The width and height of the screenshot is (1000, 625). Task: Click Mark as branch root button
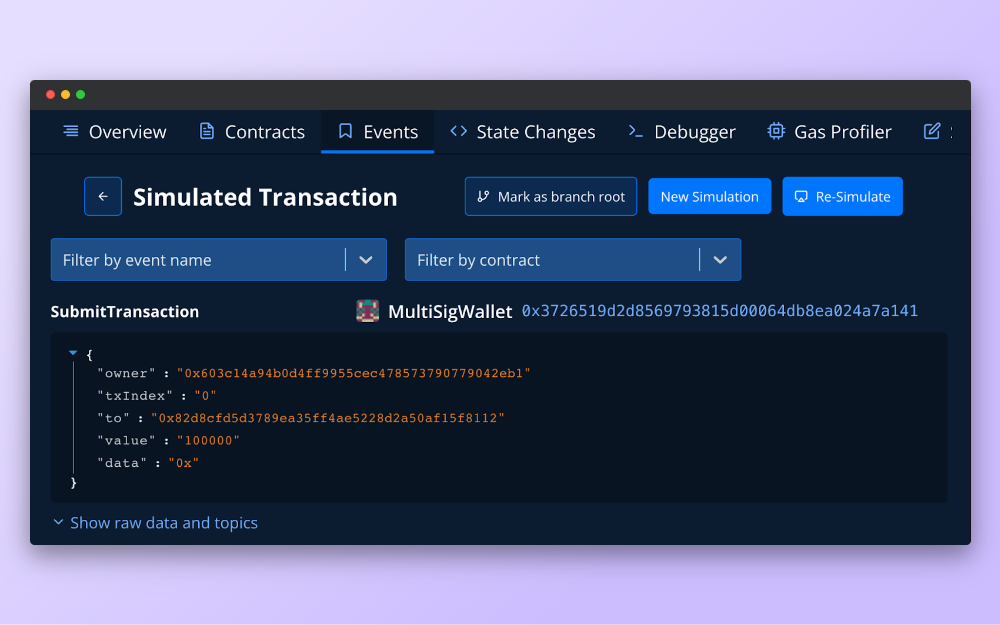click(x=551, y=196)
